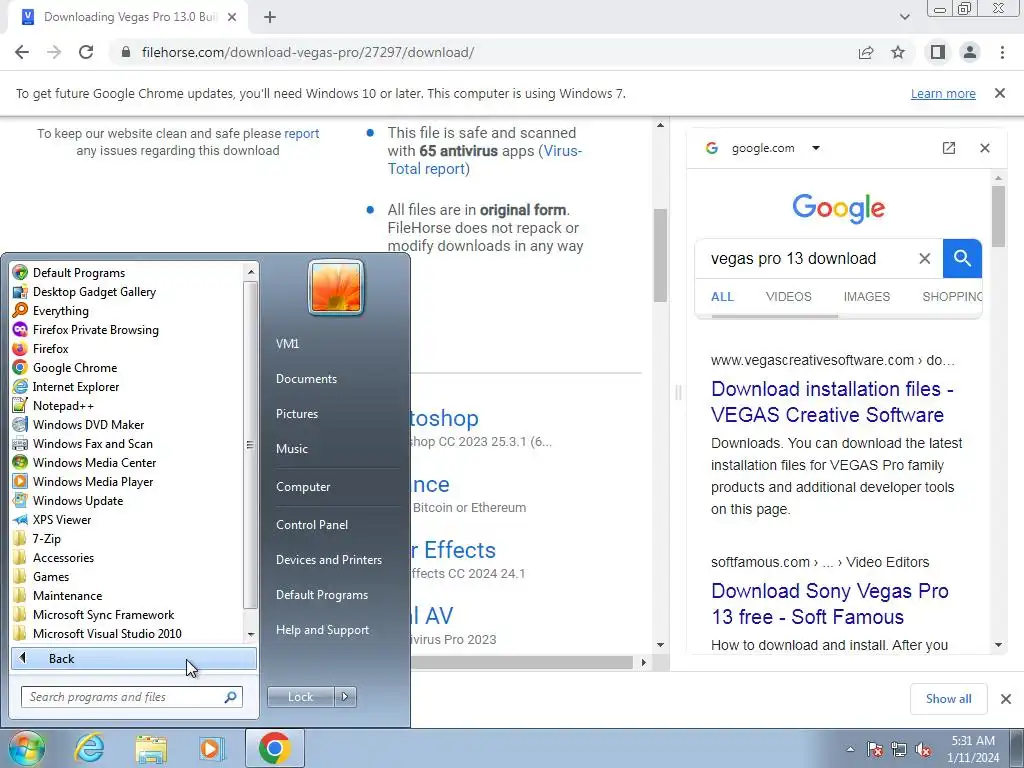Open the shutdown options arrow next to Lock

point(345,697)
